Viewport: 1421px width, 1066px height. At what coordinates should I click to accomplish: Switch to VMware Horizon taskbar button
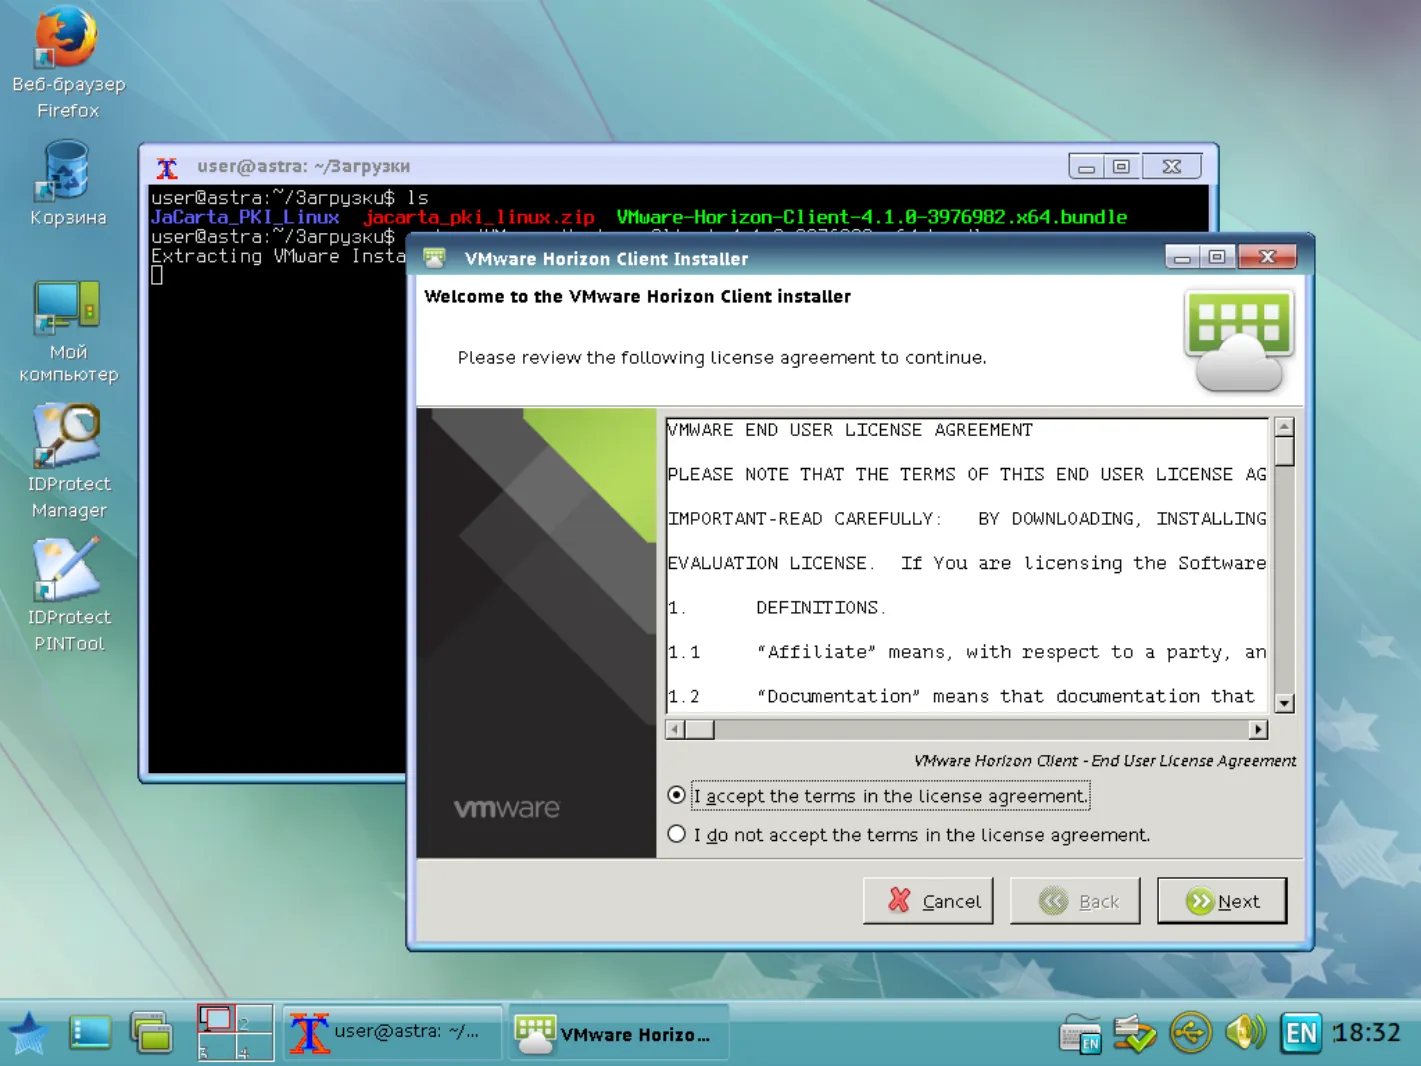(618, 1033)
